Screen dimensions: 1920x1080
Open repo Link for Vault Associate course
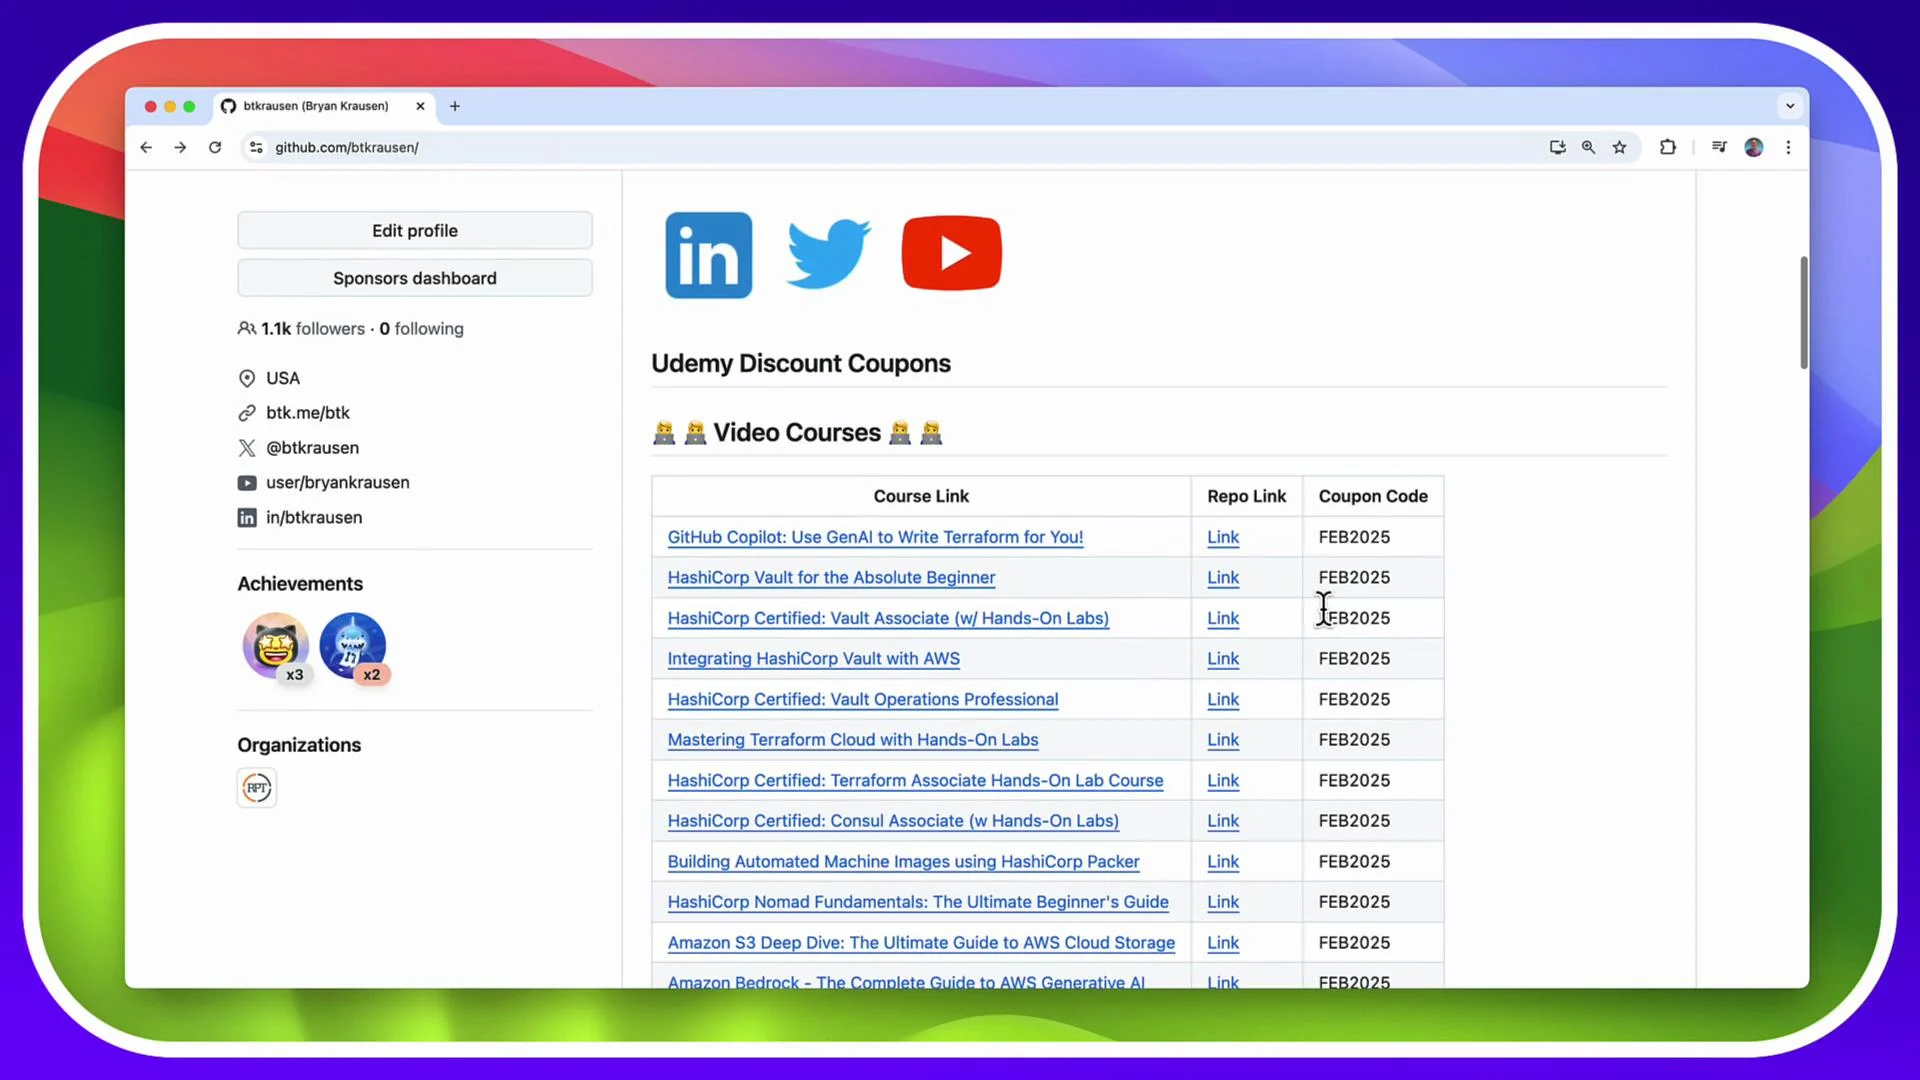tap(1223, 618)
